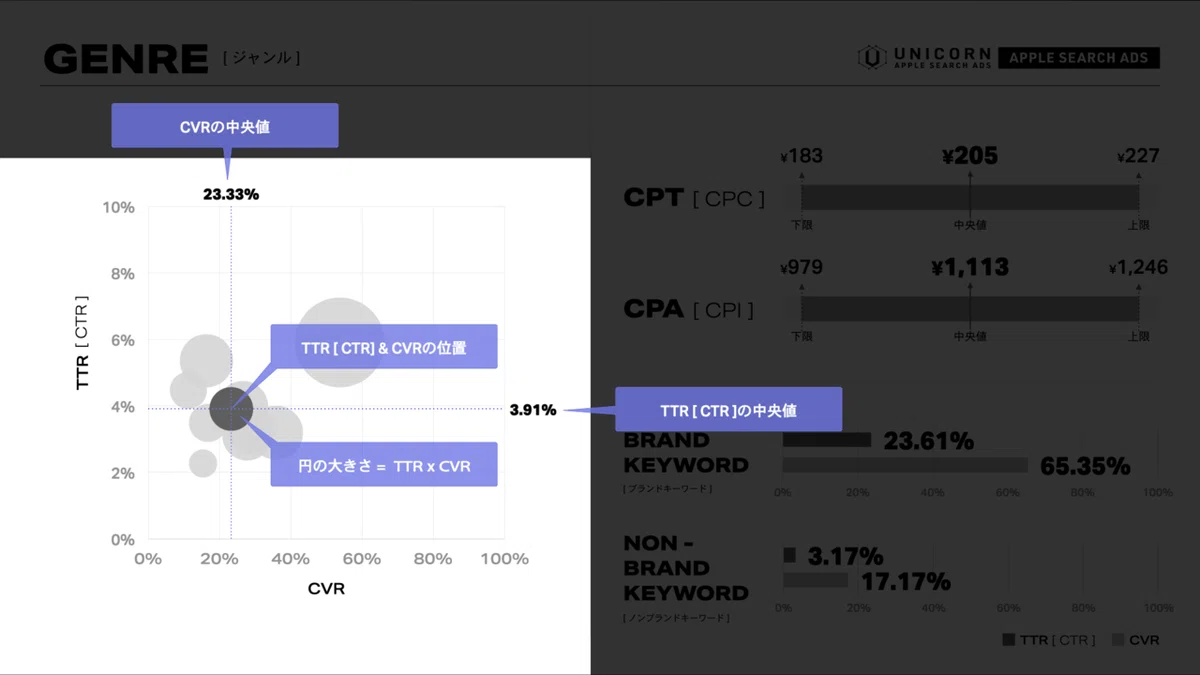Click the CPA [CPI] range bar
The image size is (1200, 675).
pyautogui.click(x=969, y=308)
